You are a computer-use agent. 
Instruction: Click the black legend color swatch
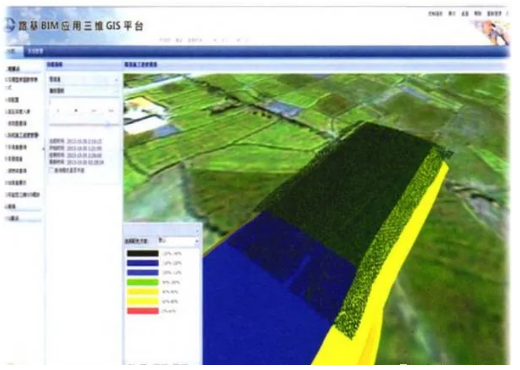pyautogui.click(x=143, y=253)
